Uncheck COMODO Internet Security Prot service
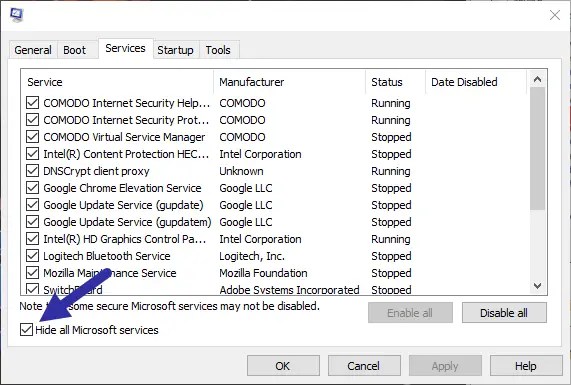This screenshot has height=385, width=571. pos(32,120)
